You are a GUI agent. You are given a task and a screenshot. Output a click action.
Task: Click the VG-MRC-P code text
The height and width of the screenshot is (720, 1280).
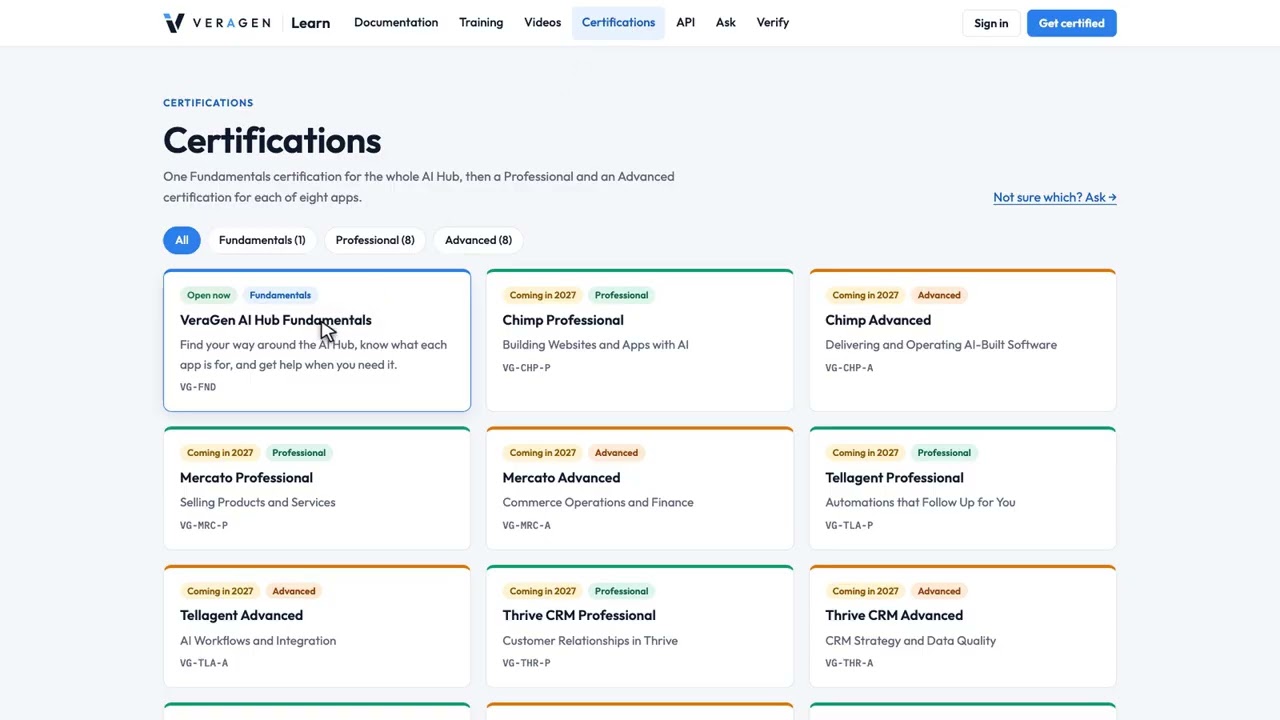[x=204, y=525]
